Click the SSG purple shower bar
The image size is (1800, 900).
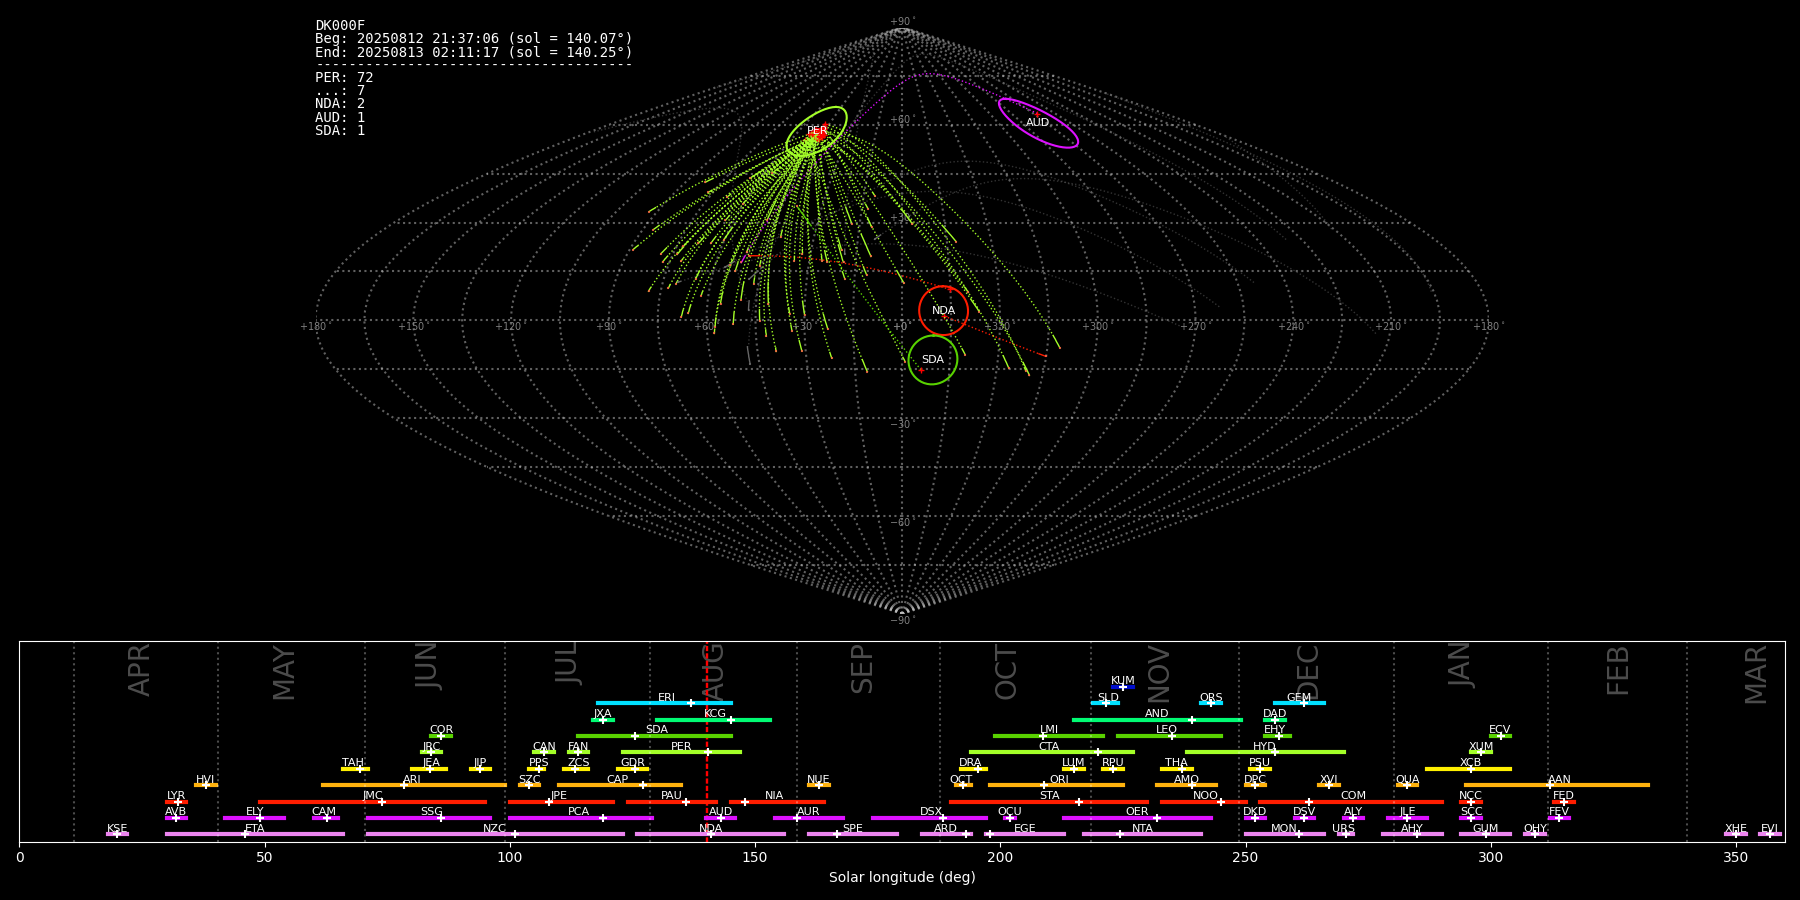428,818
